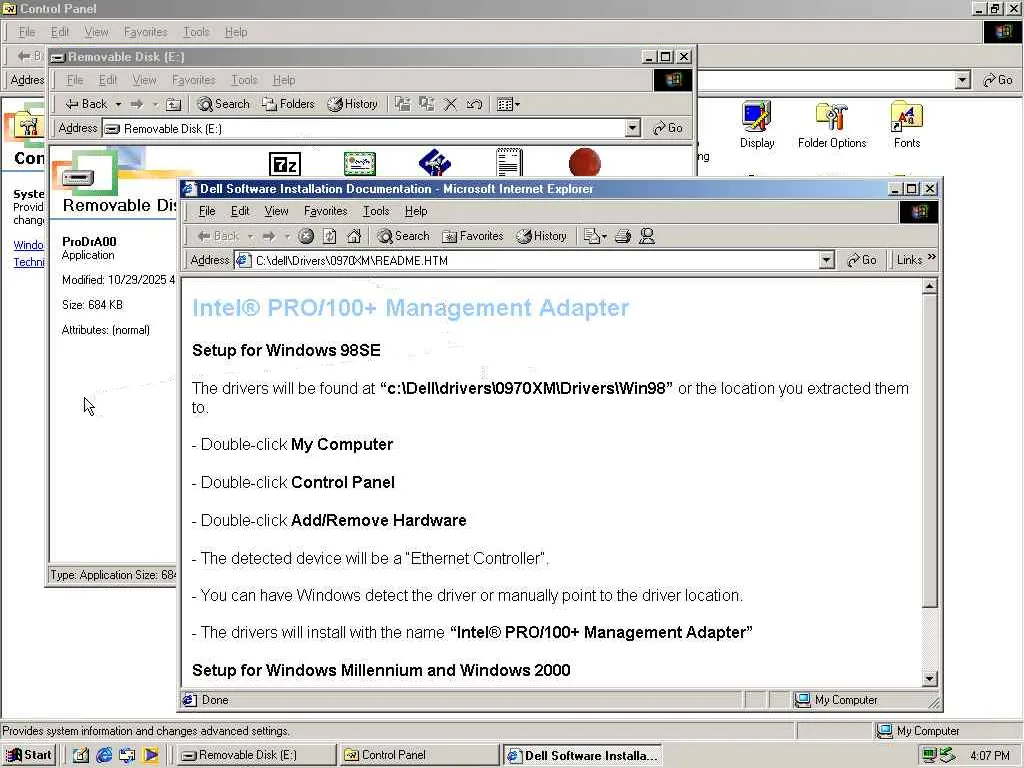Click Go in the Internet Explorer address bar

pyautogui.click(x=861, y=260)
